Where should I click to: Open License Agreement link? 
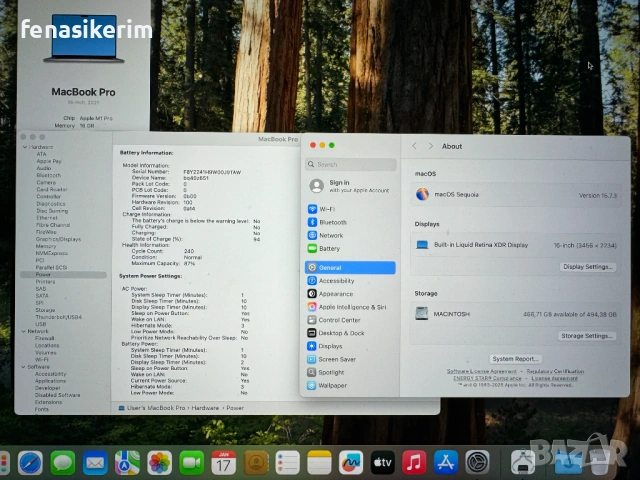point(554,378)
